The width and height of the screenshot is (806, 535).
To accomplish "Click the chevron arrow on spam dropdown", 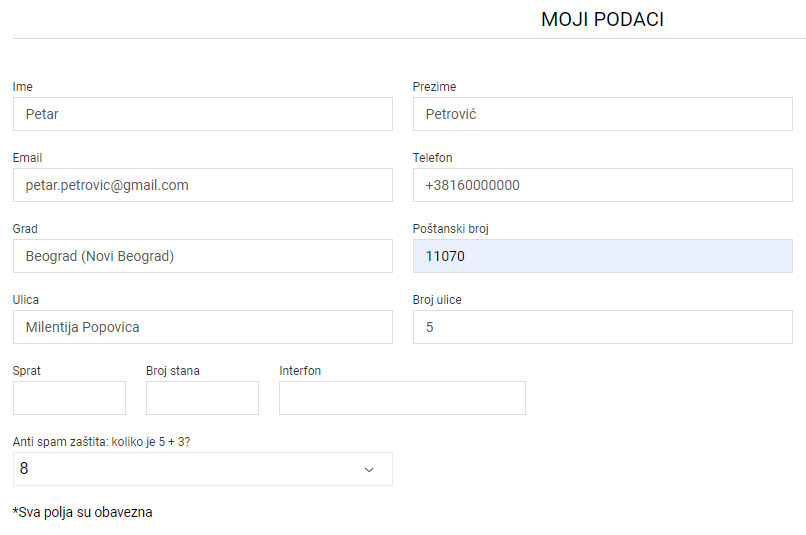I will coord(369,470).
